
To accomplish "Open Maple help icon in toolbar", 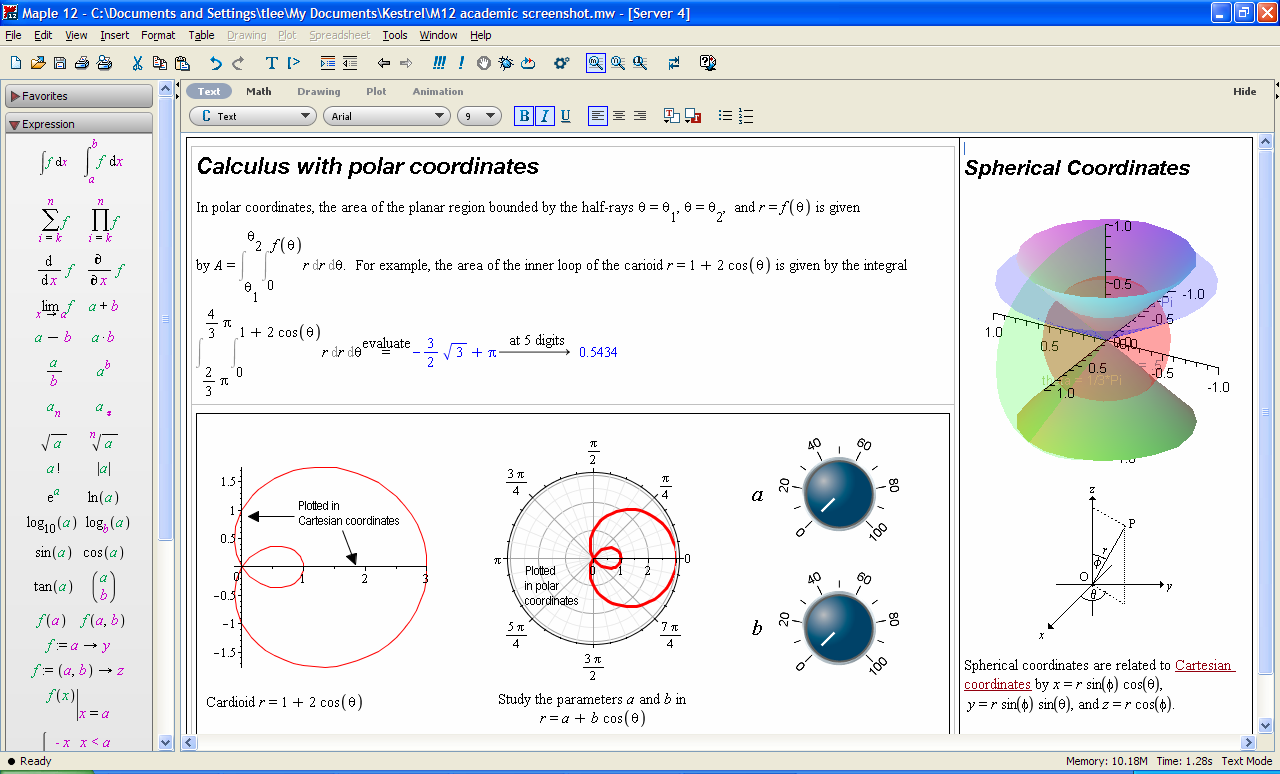I will (708, 63).
